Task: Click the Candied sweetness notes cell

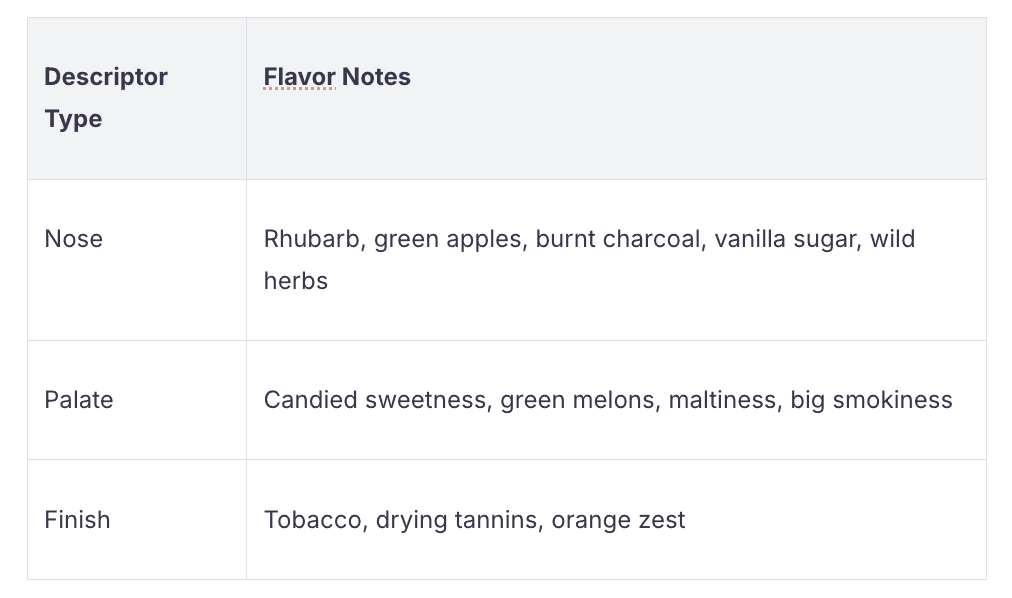Action: tap(615, 400)
